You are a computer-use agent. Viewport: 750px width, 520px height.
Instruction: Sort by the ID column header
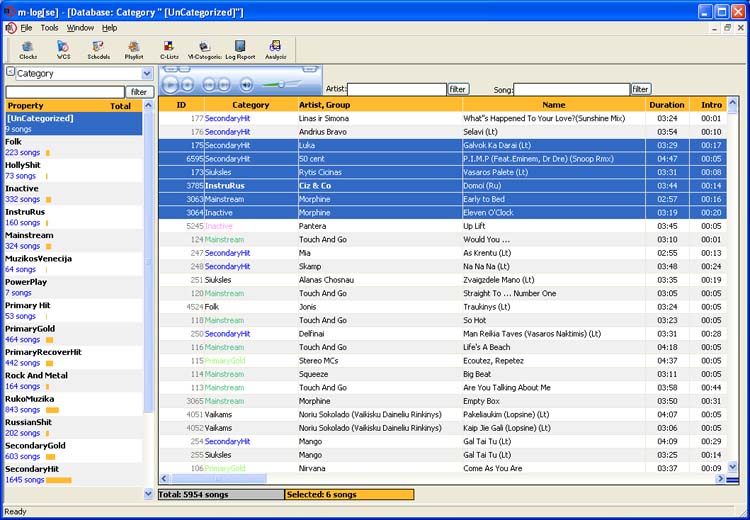(181, 105)
